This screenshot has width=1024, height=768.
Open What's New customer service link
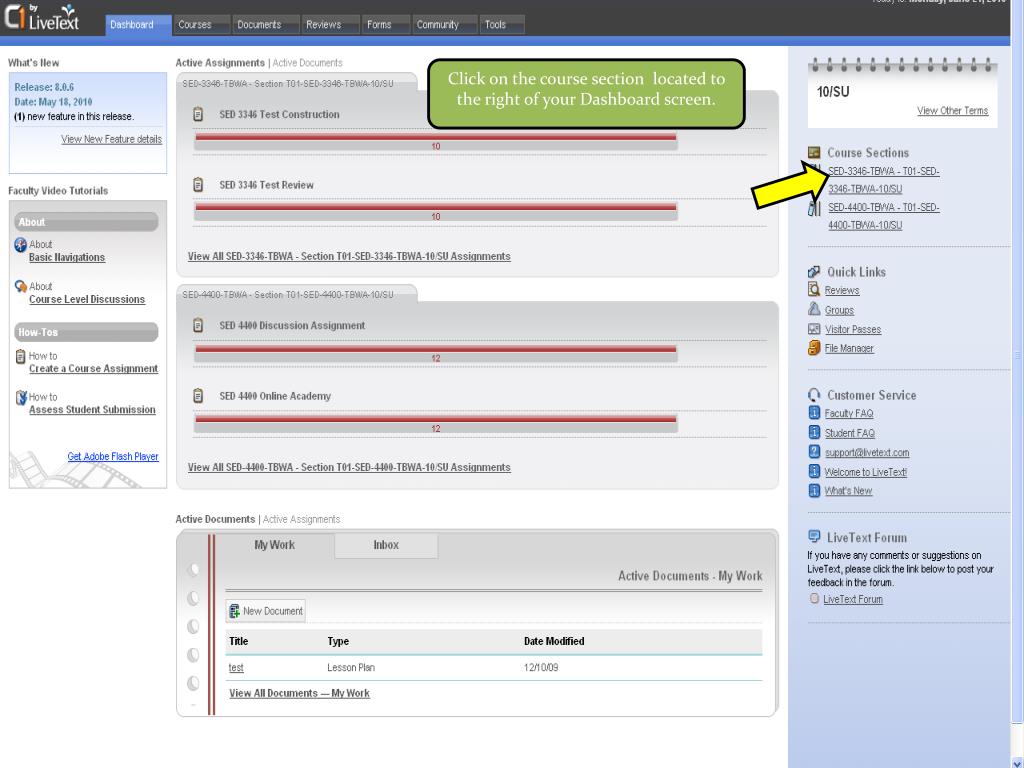(848, 490)
